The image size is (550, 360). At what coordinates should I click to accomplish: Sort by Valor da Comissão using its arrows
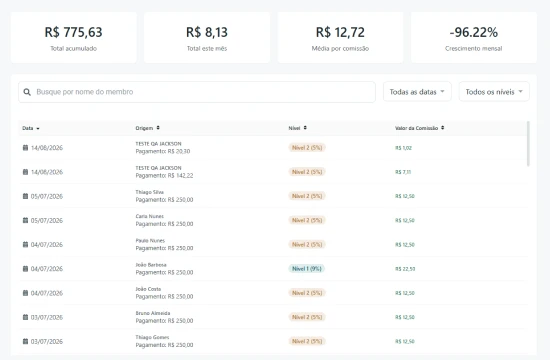click(x=443, y=128)
